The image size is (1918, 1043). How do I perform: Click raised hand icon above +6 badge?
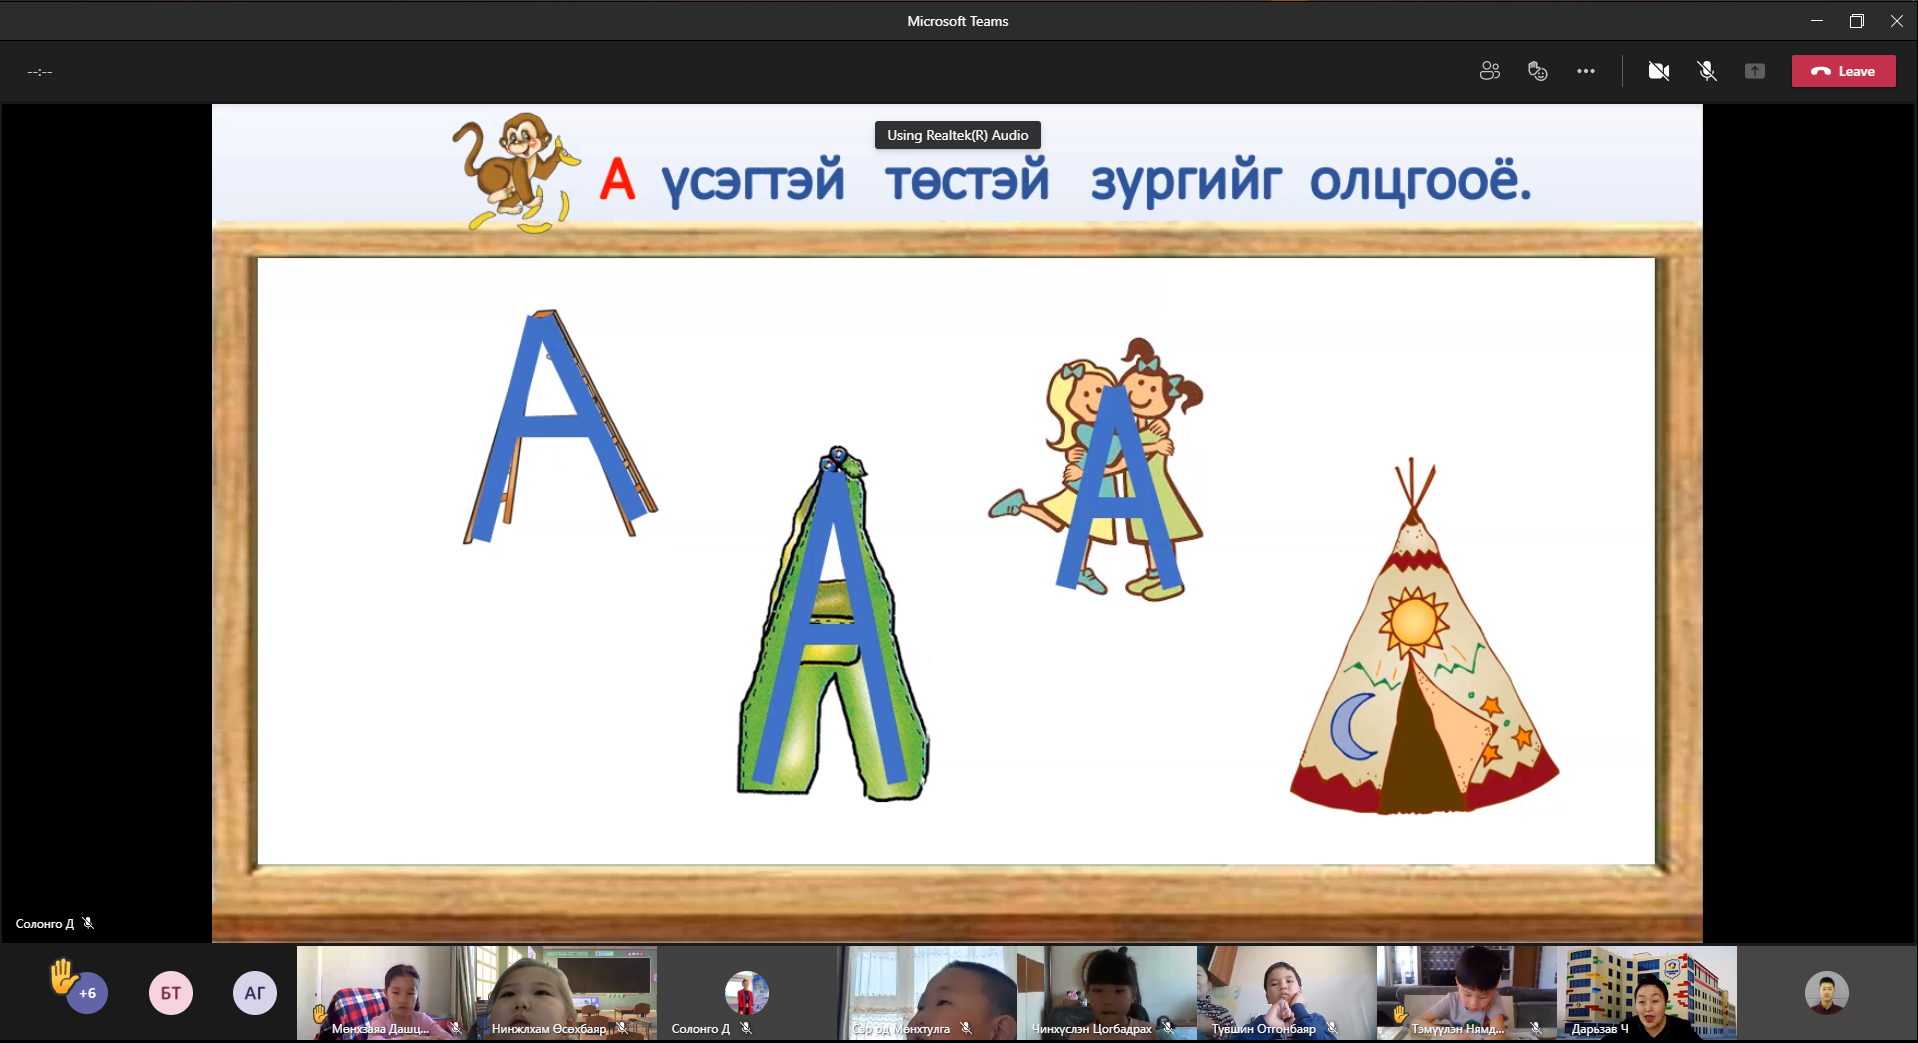coord(63,975)
